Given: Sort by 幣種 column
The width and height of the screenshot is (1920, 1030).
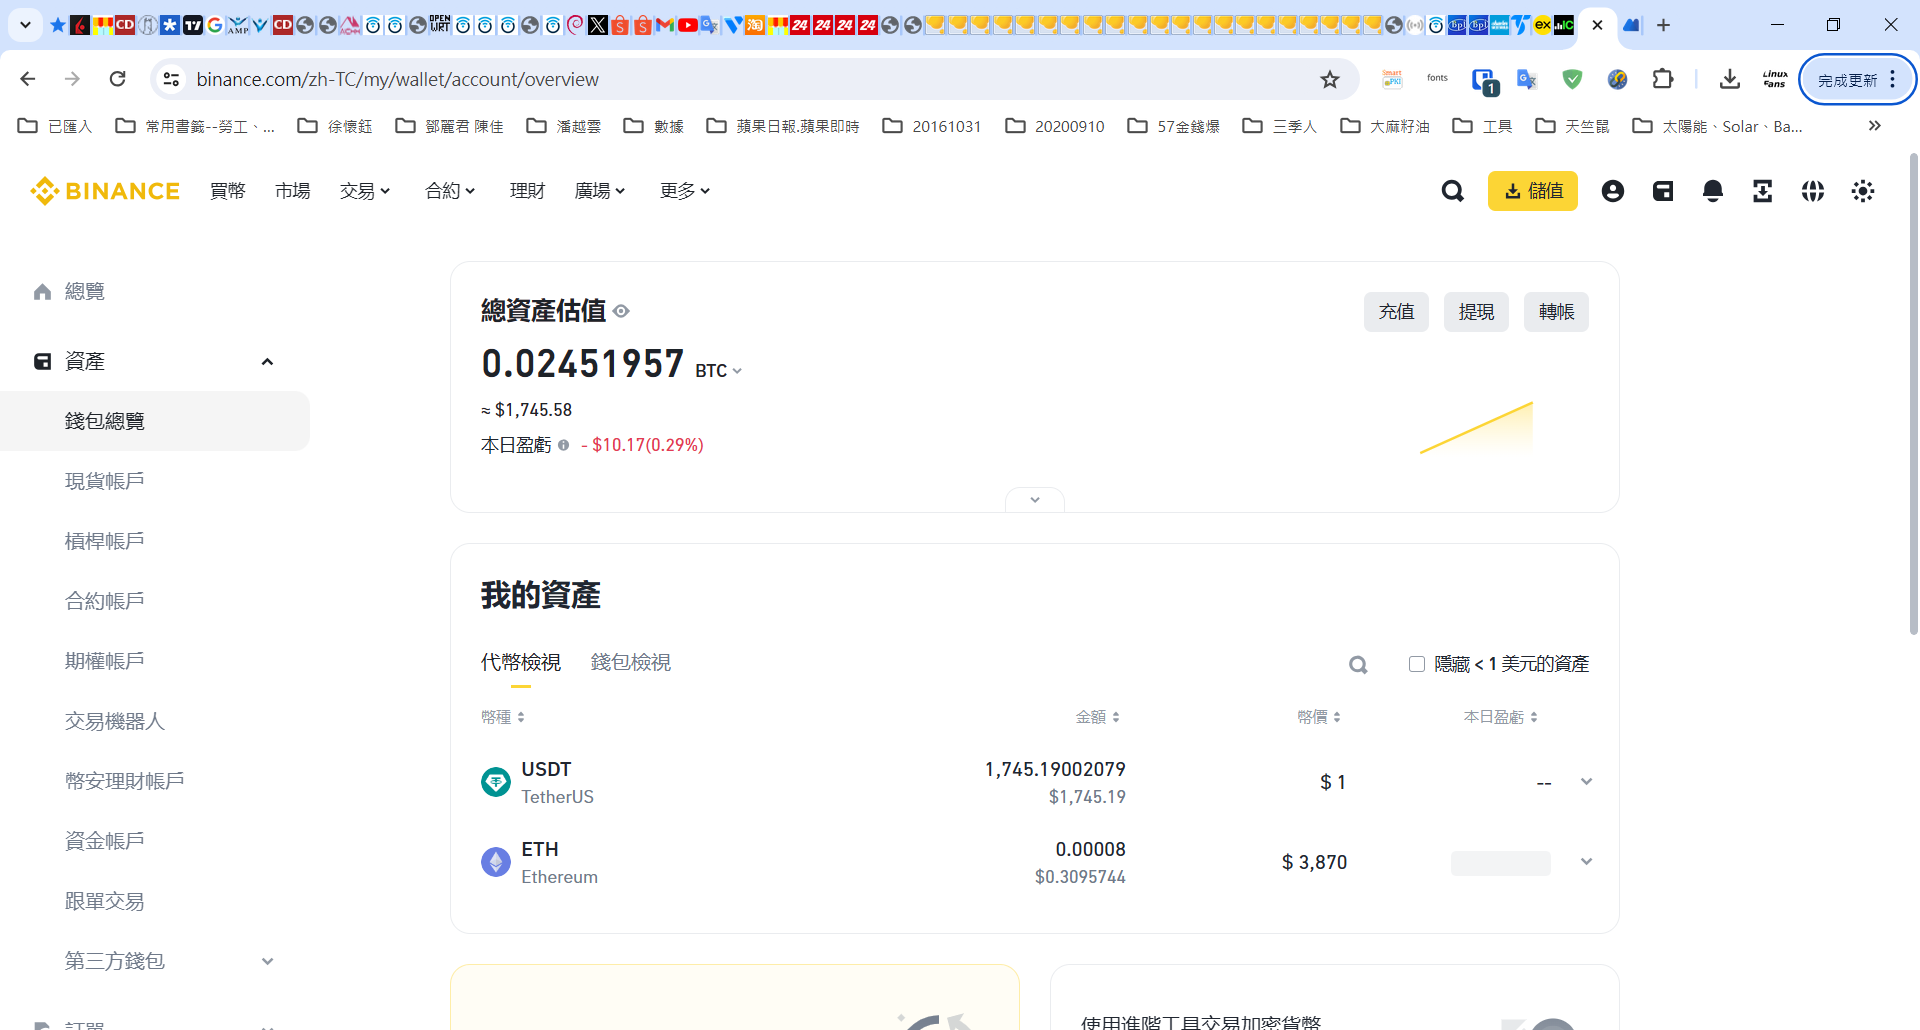Looking at the screenshot, I should (502, 717).
